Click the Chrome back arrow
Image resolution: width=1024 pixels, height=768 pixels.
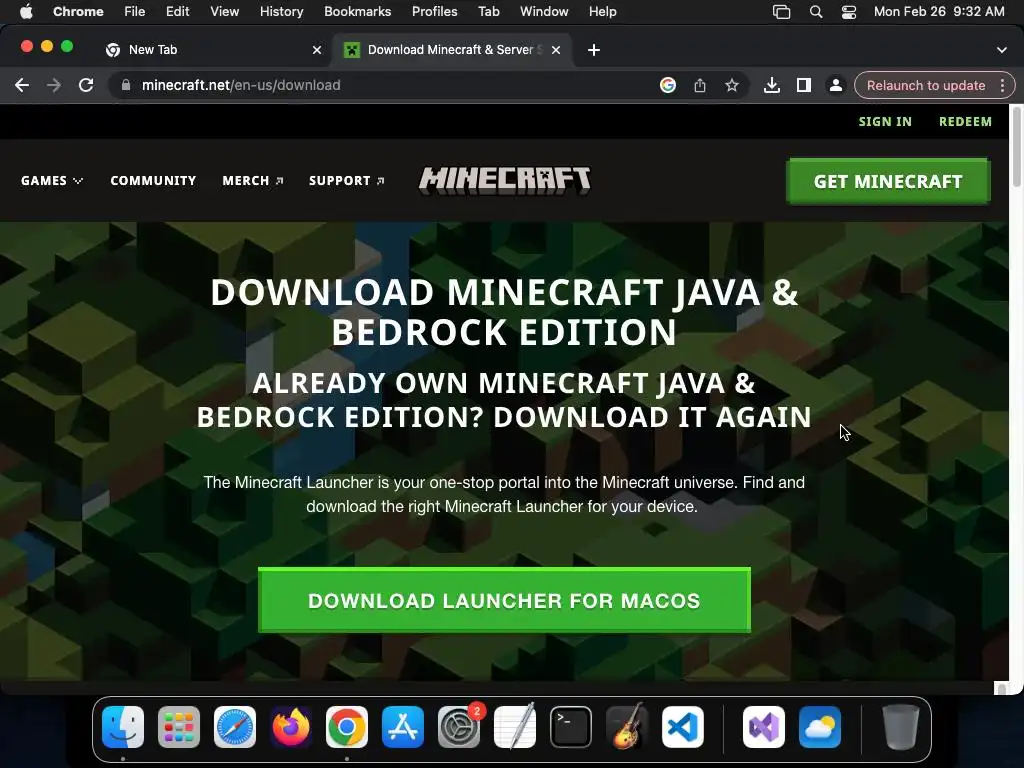(x=22, y=85)
